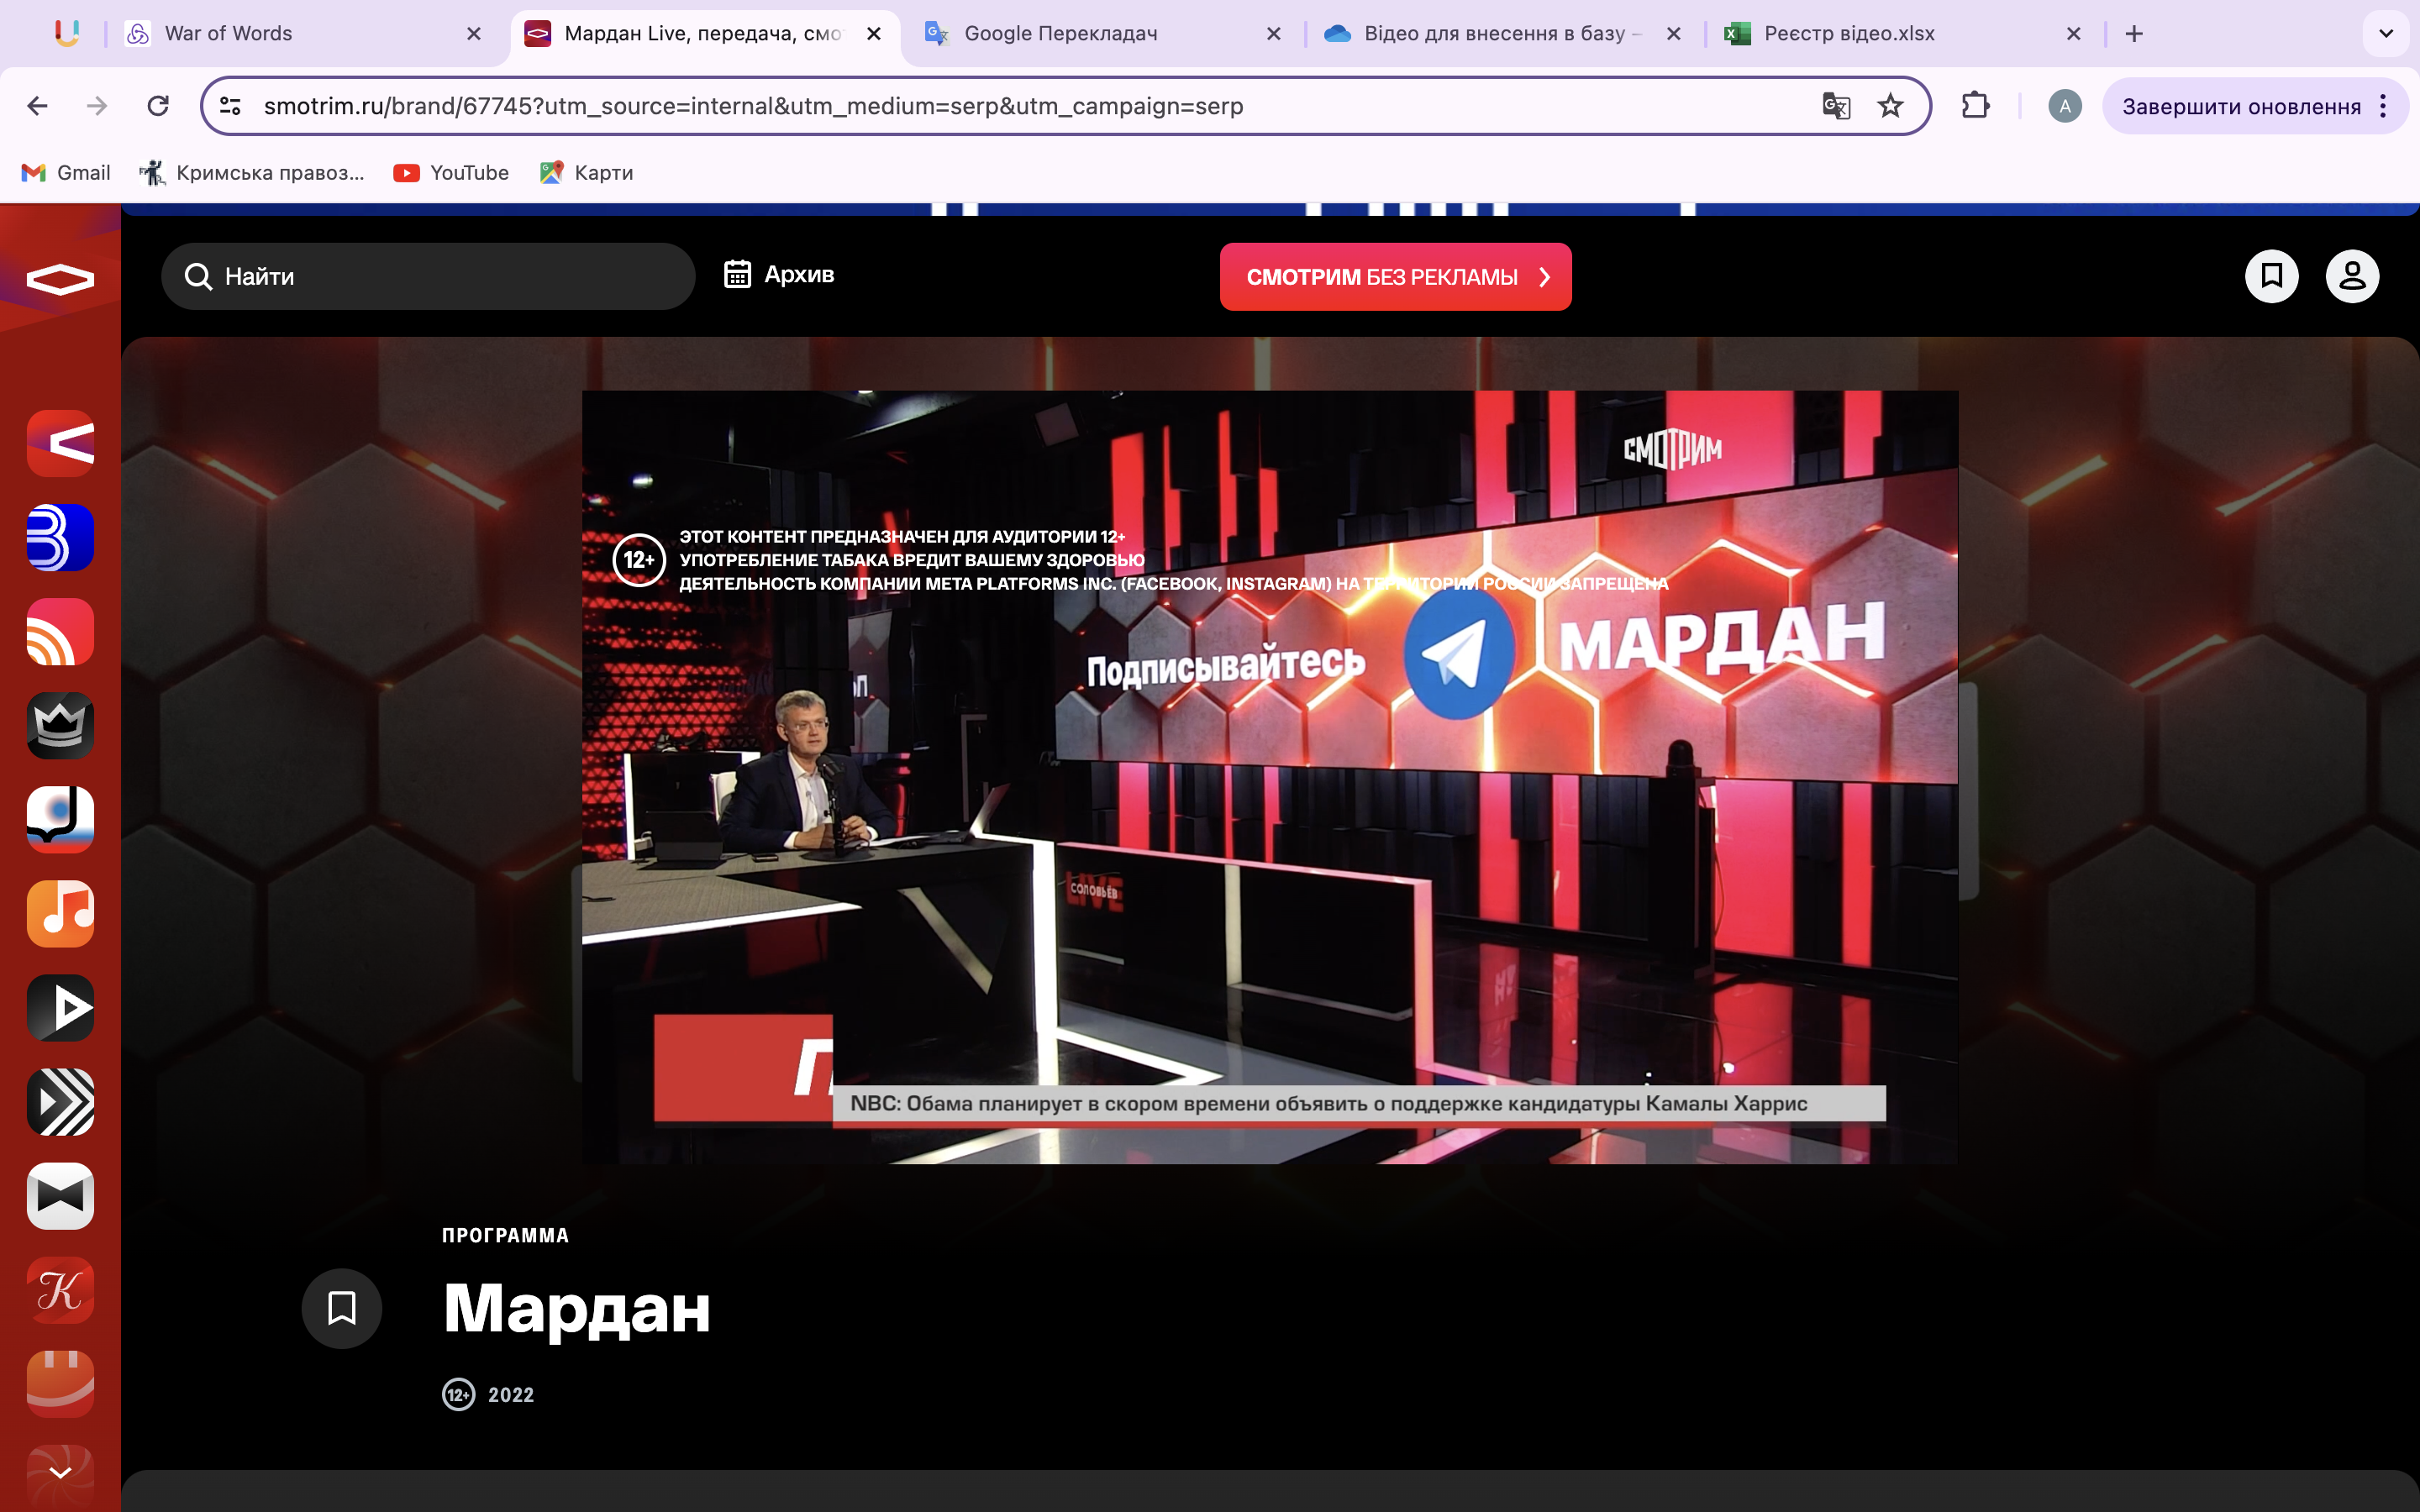
Task: Open the Gmail bookmark
Action: [x=66, y=173]
